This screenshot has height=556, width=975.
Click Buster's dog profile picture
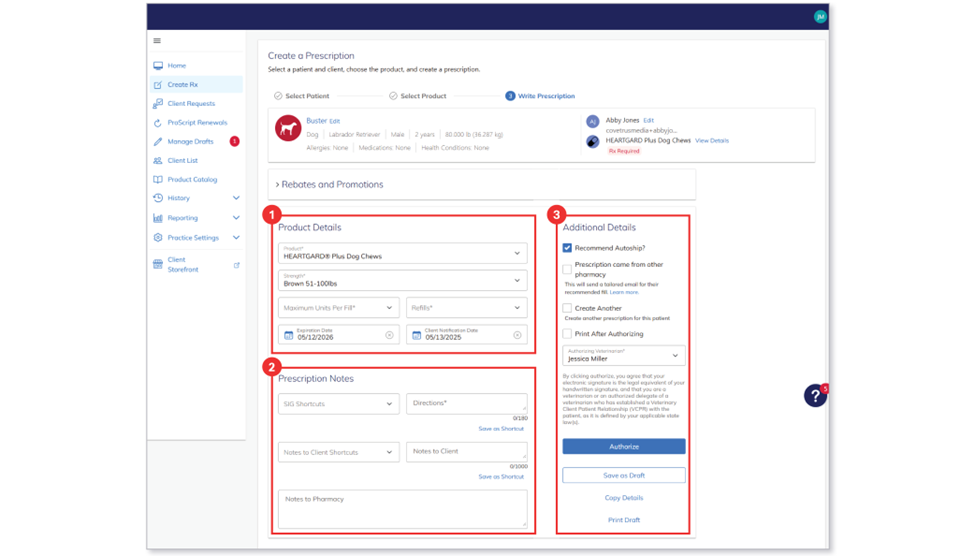[288, 128]
